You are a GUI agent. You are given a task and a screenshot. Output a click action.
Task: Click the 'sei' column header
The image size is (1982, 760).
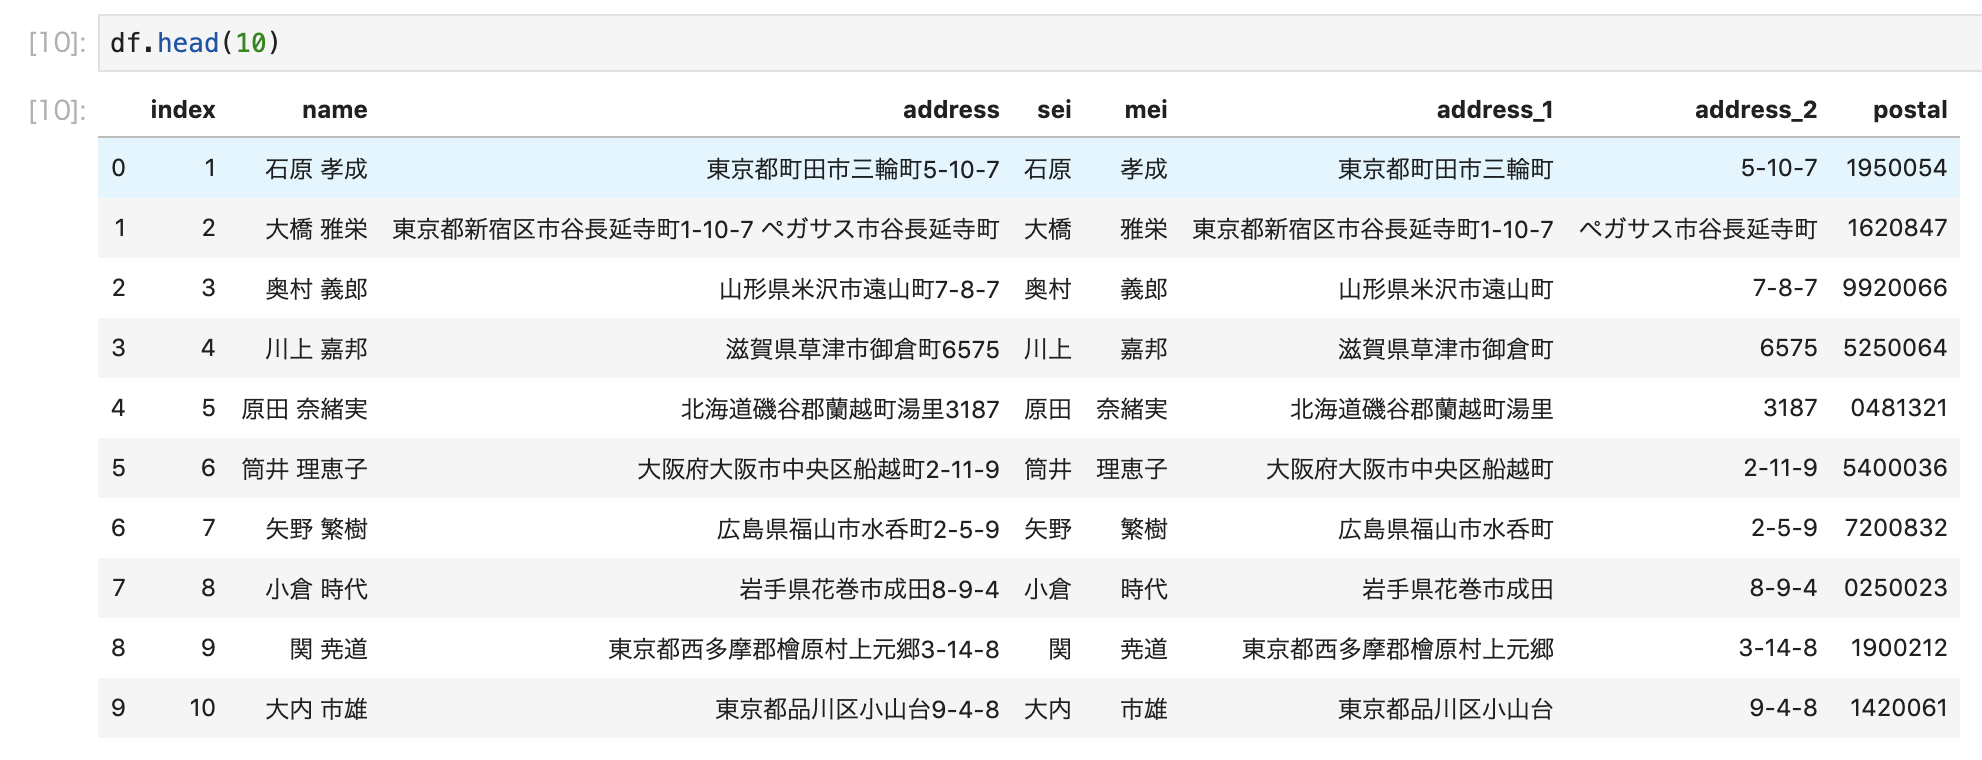[1054, 110]
